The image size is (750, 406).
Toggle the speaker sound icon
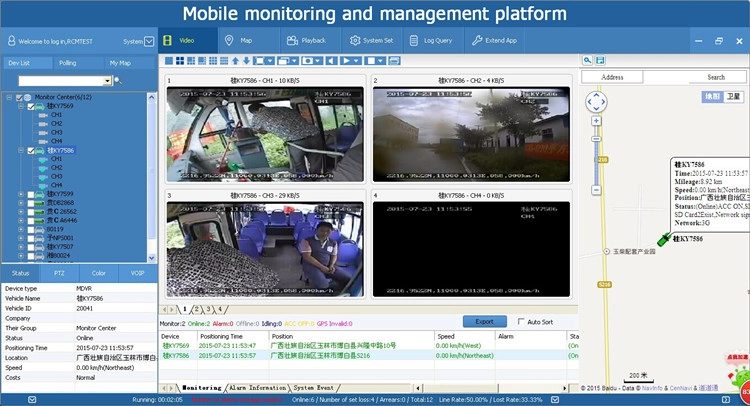[x=332, y=61]
